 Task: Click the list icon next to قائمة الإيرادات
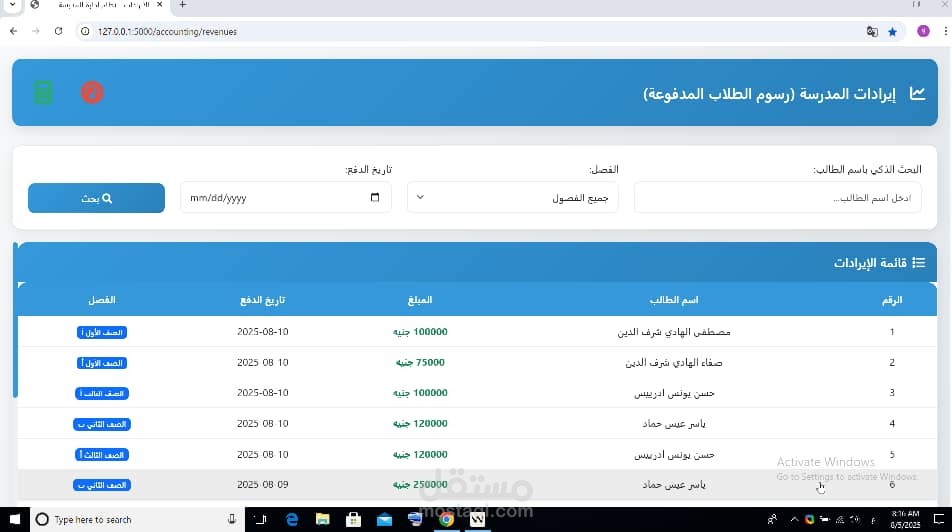[919, 262]
